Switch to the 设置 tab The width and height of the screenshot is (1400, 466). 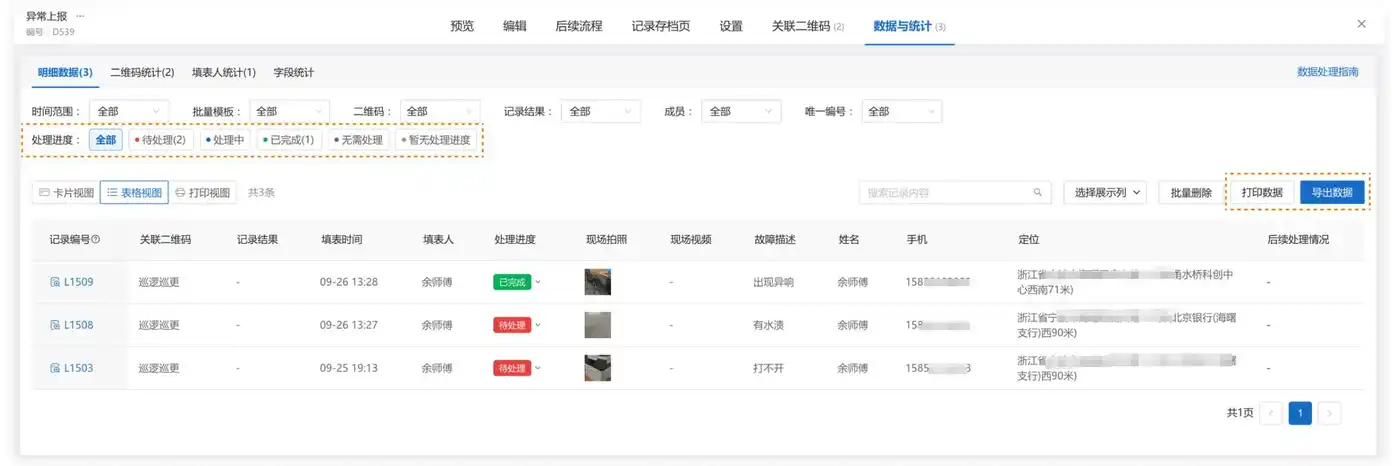tap(731, 26)
